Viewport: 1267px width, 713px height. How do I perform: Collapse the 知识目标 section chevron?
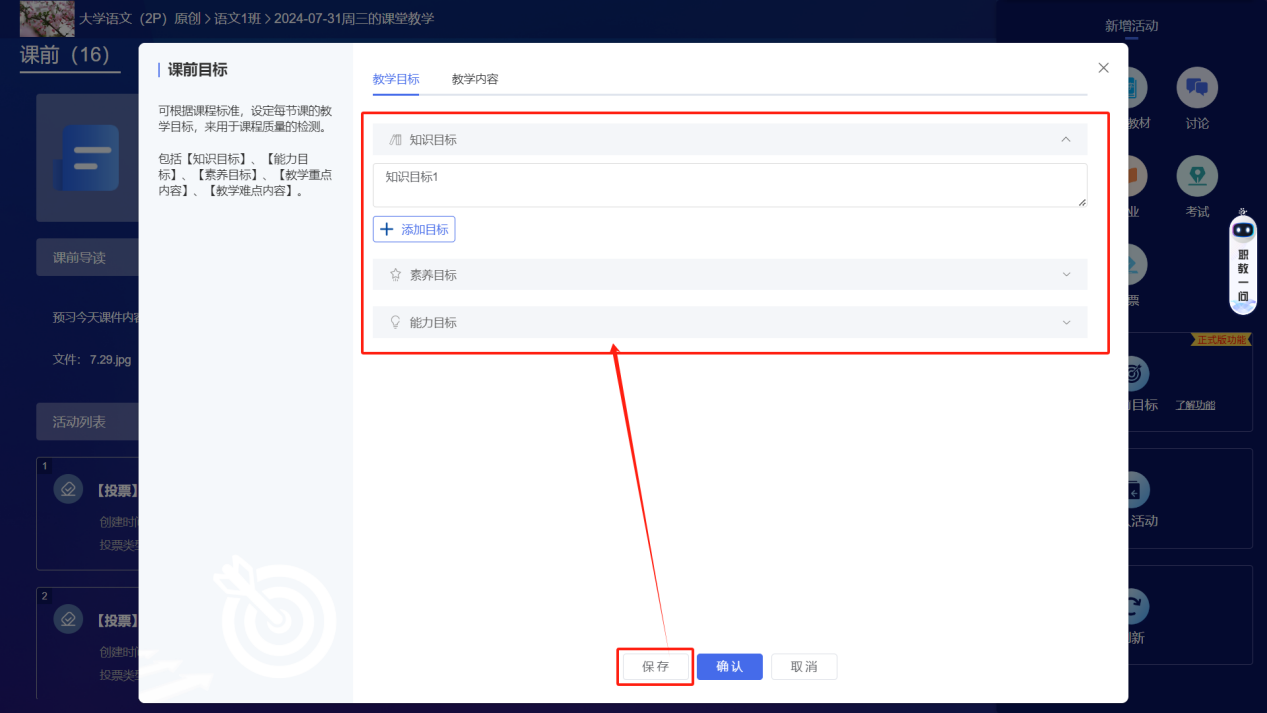pos(1066,140)
